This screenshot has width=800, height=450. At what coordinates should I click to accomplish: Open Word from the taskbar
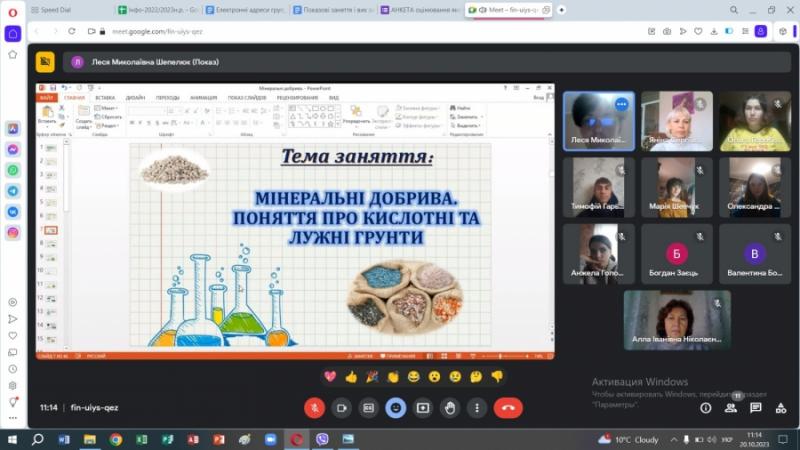coord(64,439)
